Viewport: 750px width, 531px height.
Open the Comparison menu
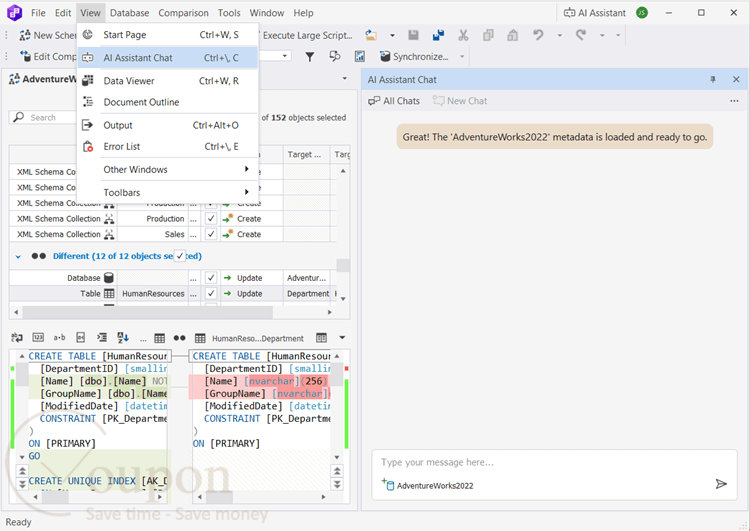pos(183,13)
